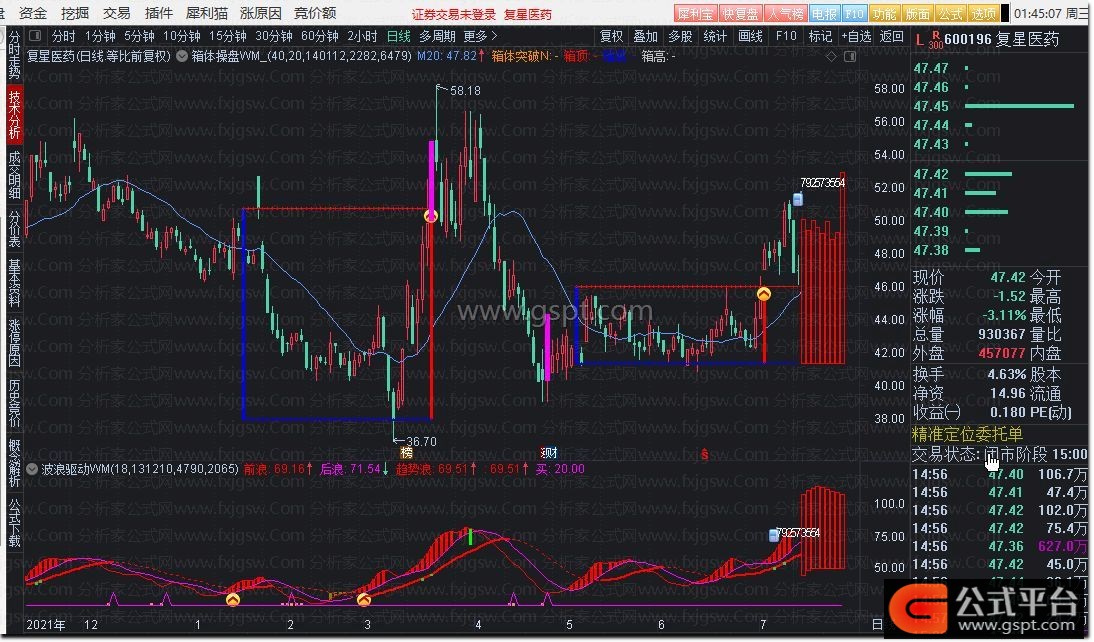Switch to 分时 period
The image size is (1094, 642).
(x=63, y=36)
